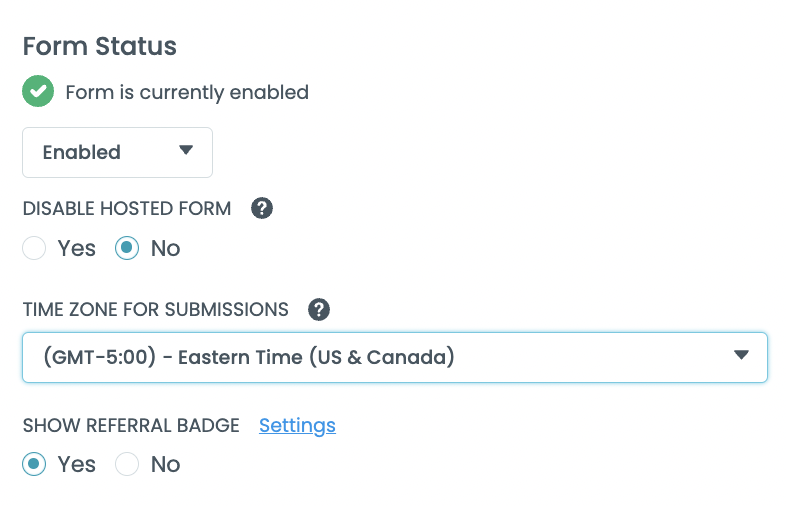Click the arrow on the time zone dropdown
The image size is (786, 506).
pyautogui.click(x=741, y=355)
